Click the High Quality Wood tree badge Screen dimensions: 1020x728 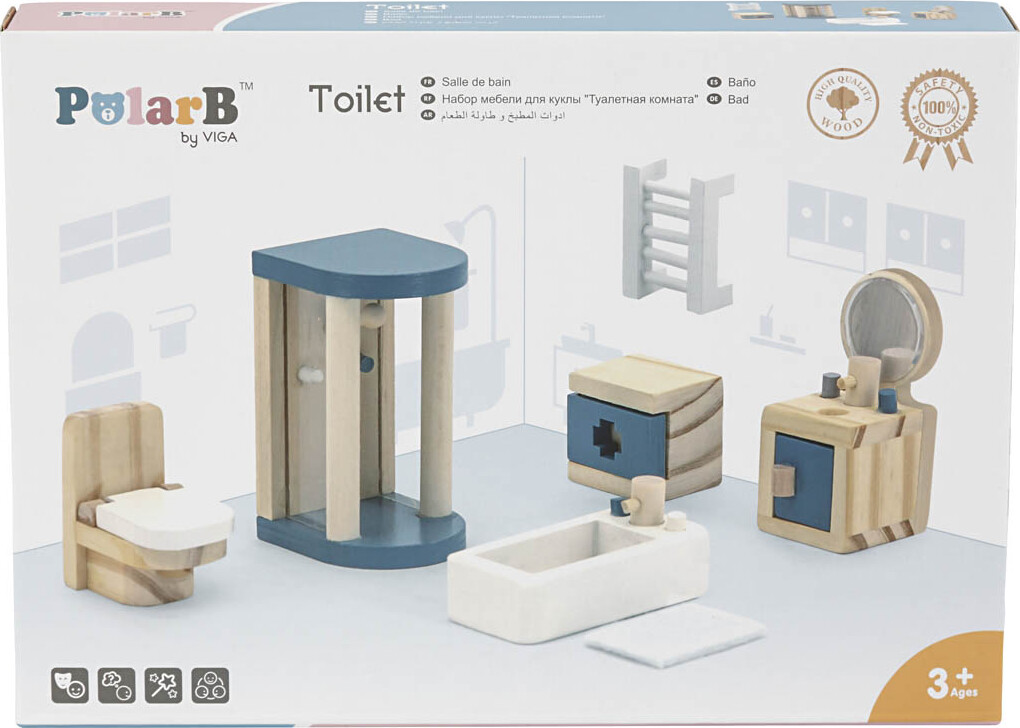pyautogui.click(x=843, y=104)
